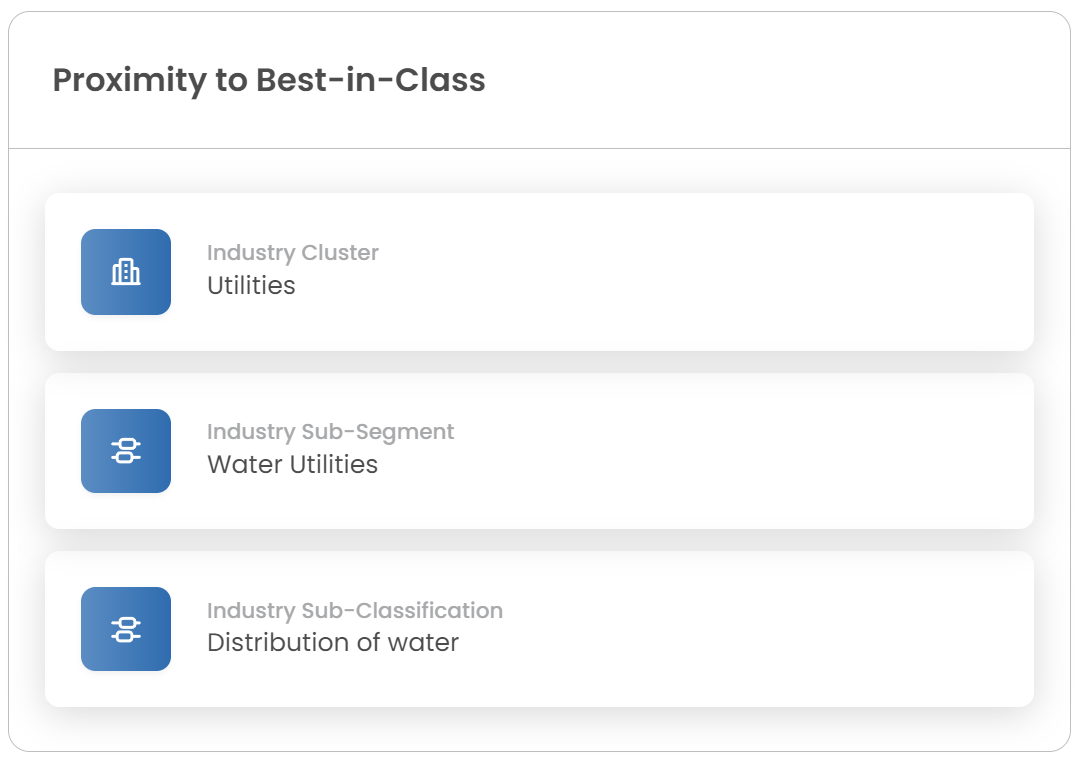This screenshot has height=761, width=1078.
Task: Click the icon beside Industry Sub-Segment
Action: (x=126, y=451)
